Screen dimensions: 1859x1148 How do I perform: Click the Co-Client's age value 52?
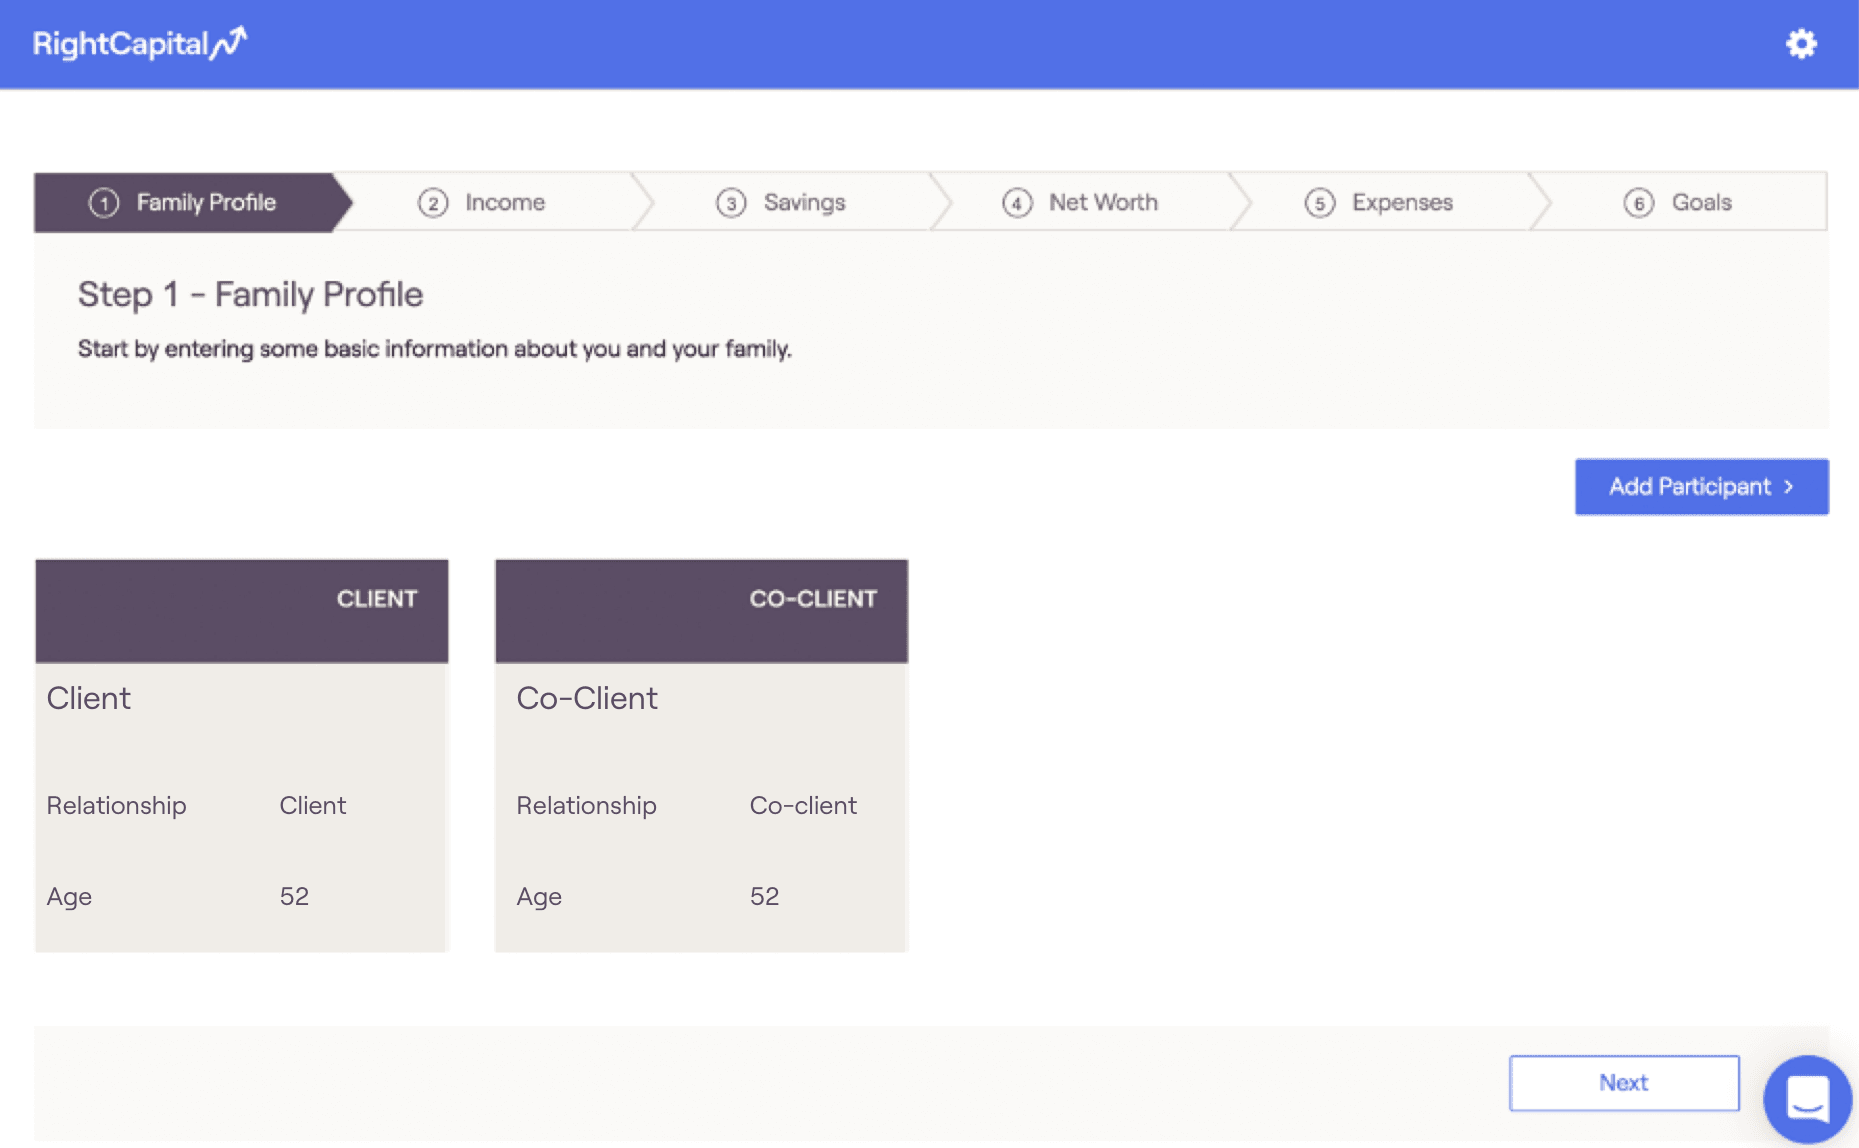click(764, 896)
